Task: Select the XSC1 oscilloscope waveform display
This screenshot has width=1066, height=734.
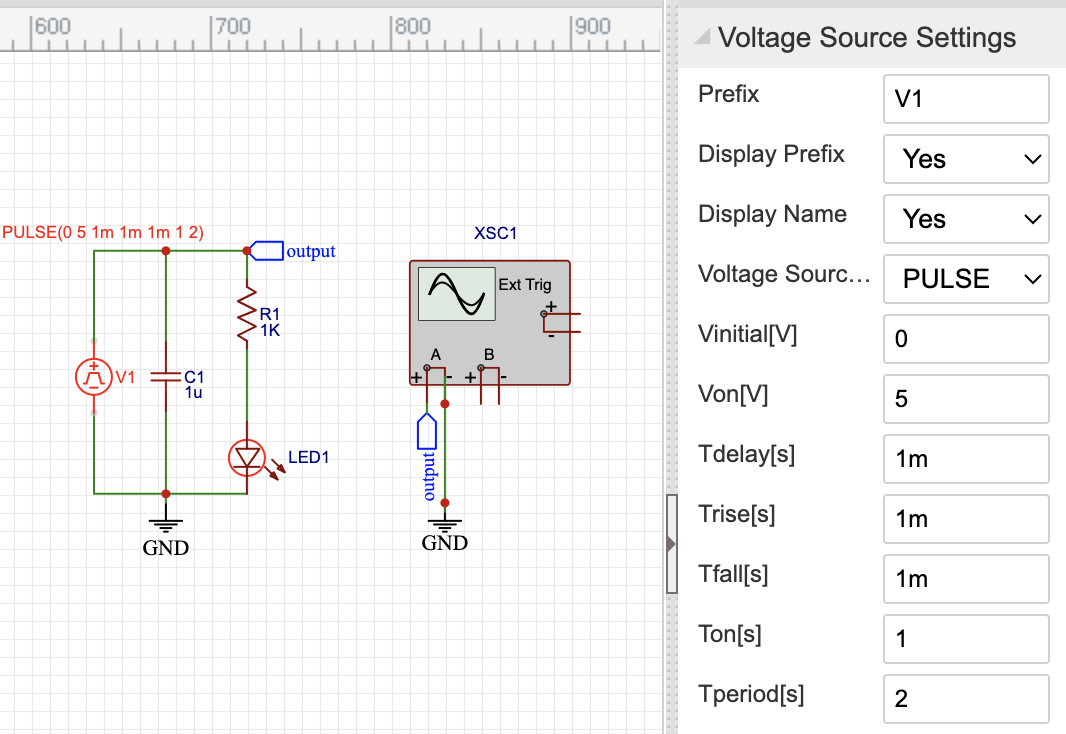Action: point(457,294)
